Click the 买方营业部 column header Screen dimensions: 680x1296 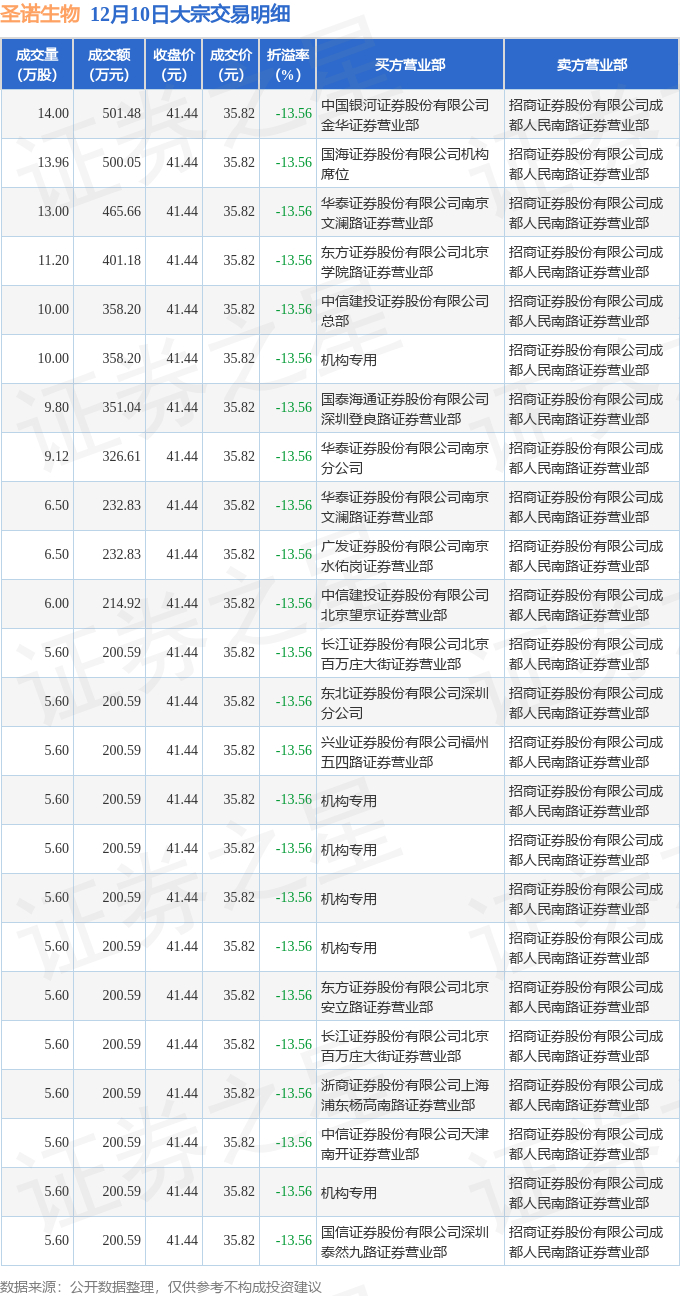[x=410, y=65]
